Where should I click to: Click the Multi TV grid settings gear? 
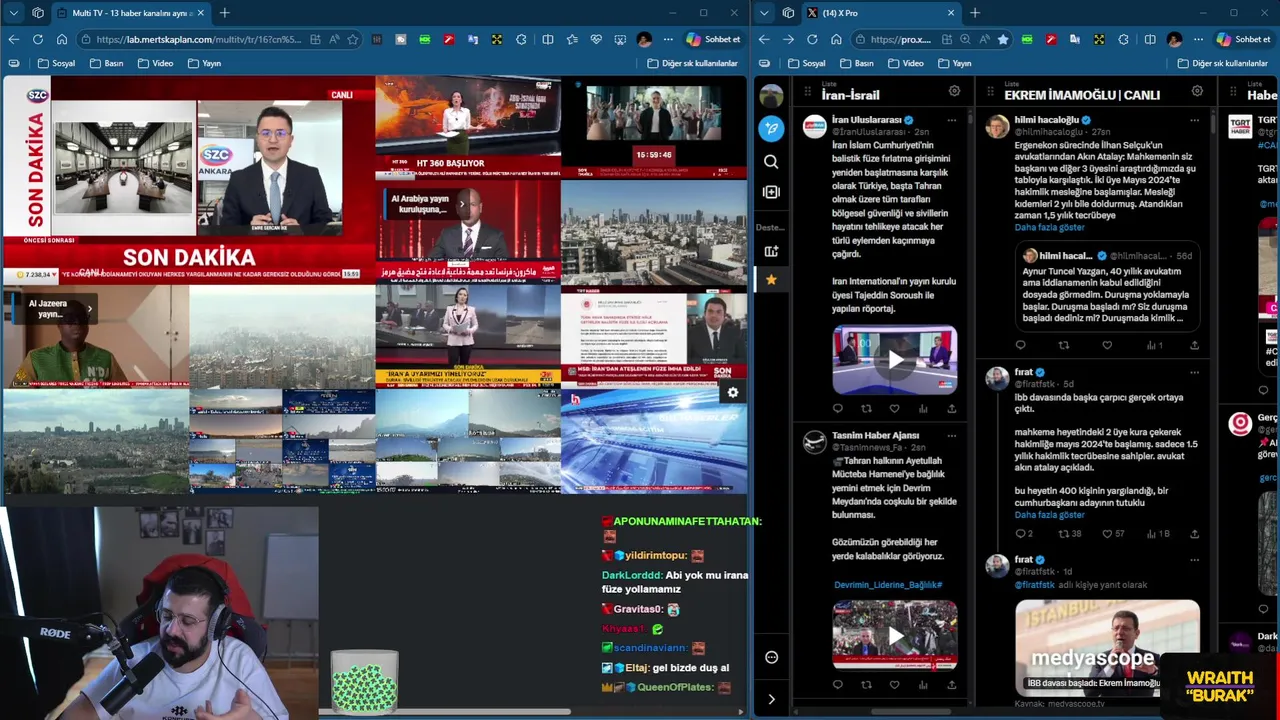[x=733, y=393]
